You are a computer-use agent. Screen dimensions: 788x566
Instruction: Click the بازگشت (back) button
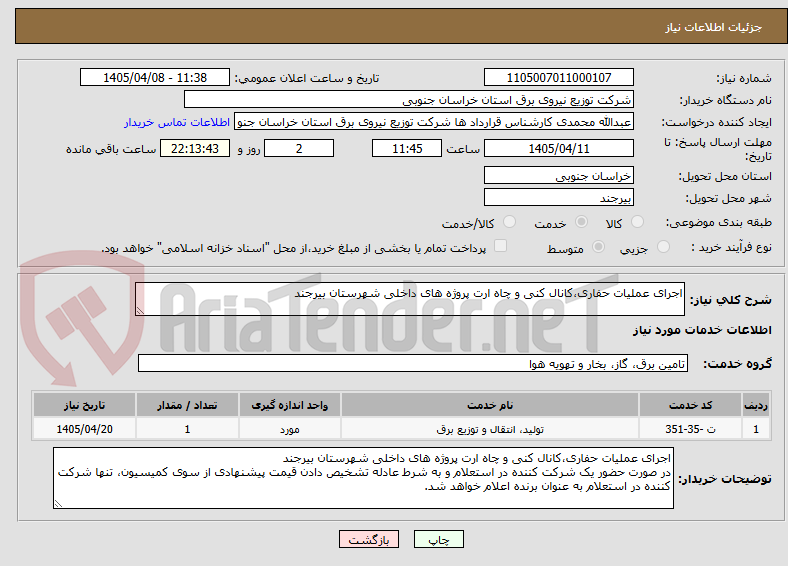pos(369,539)
